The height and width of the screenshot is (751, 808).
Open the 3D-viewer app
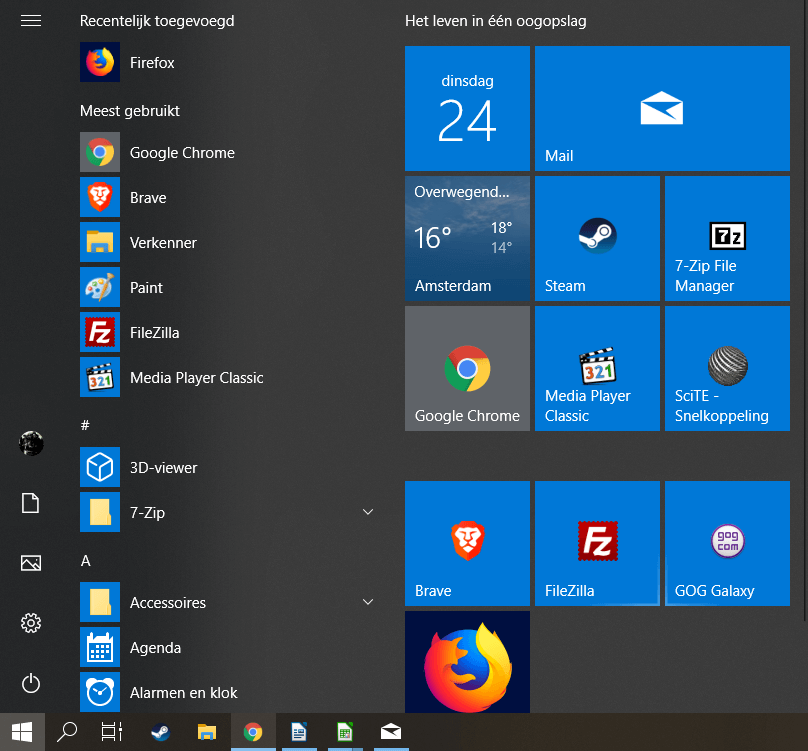pos(227,467)
